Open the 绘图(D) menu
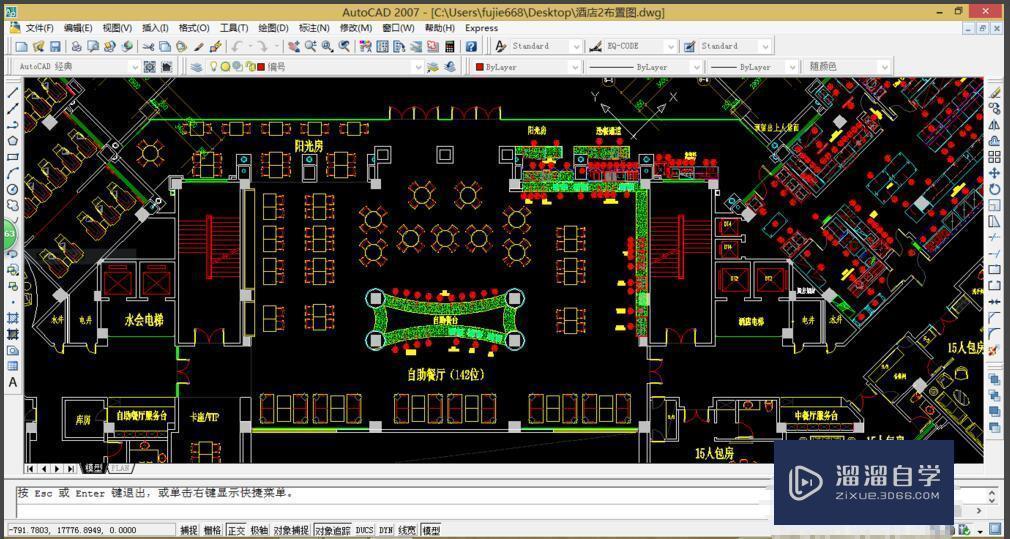1010x539 pixels. tap(273, 28)
